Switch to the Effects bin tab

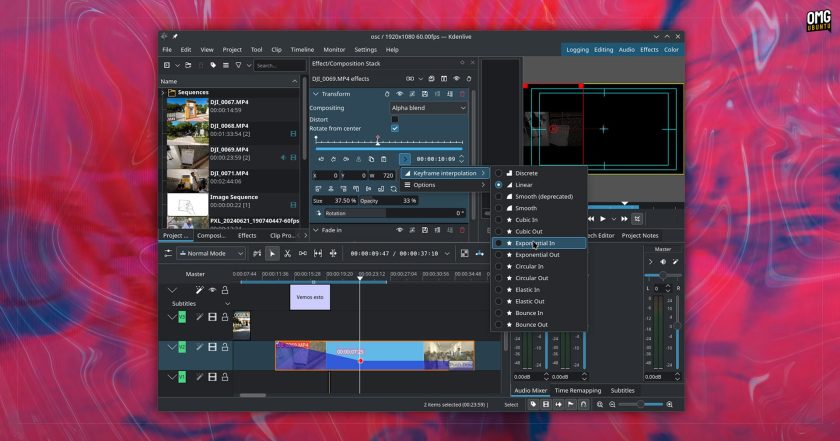pyautogui.click(x=247, y=235)
